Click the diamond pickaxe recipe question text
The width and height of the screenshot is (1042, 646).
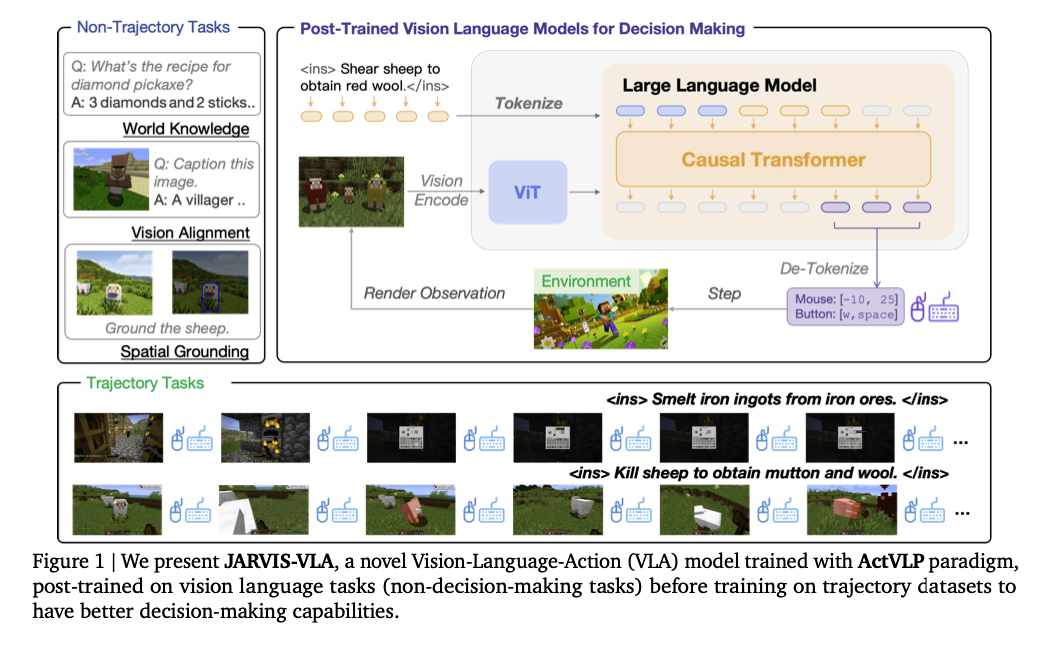tap(151, 76)
